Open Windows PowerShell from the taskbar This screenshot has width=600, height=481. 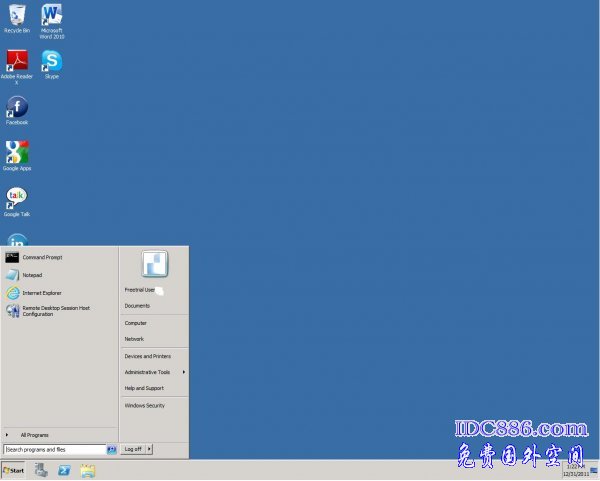(x=64, y=470)
